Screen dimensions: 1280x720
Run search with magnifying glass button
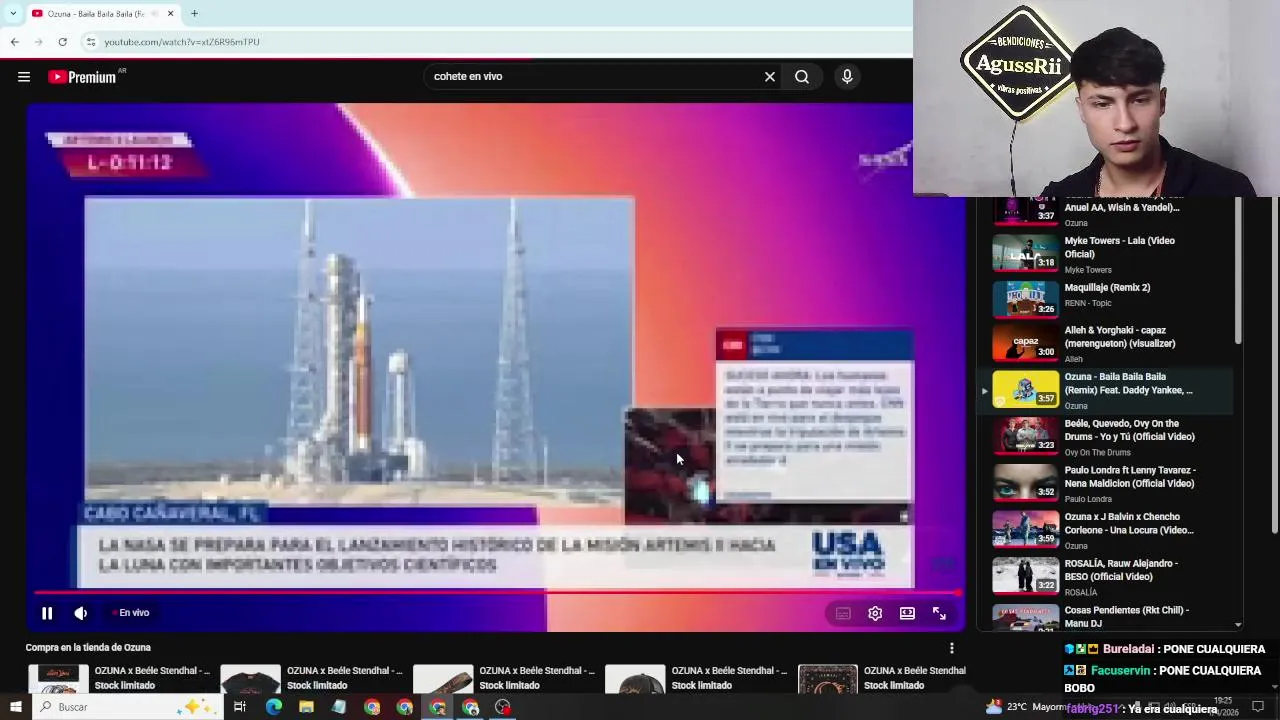[802, 77]
